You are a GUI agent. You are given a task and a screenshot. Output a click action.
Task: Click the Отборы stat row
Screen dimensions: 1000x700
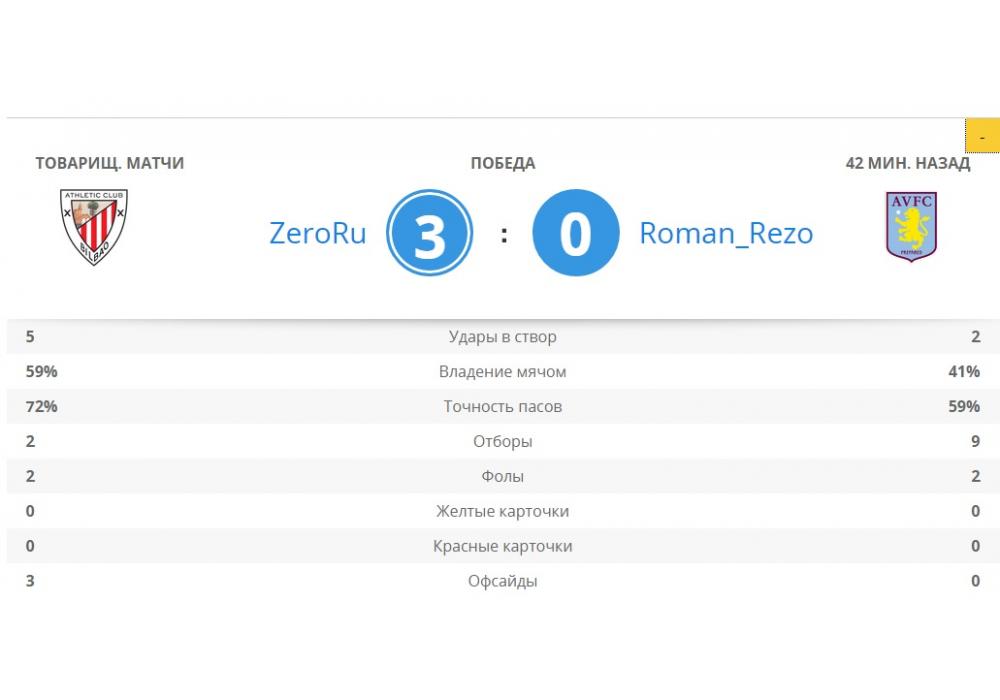502,441
